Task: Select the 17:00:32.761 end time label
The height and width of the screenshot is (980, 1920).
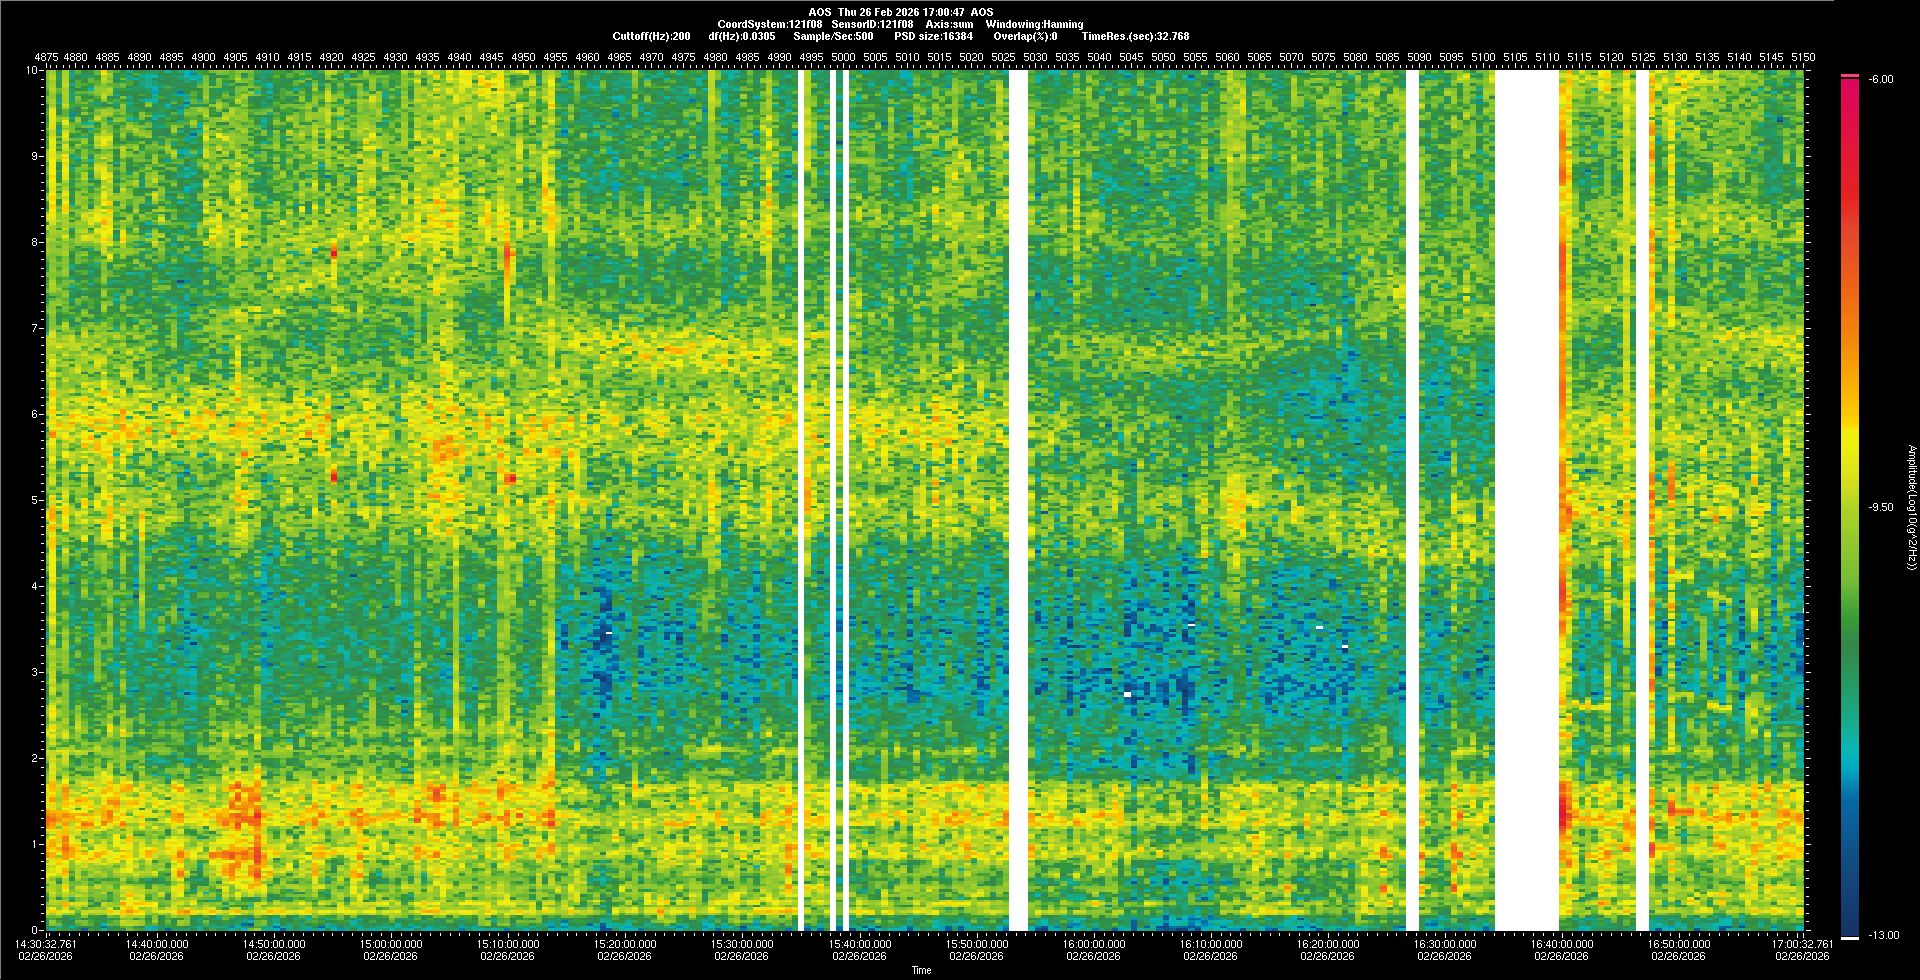Action: pyautogui.click(x=1802, y=943)
